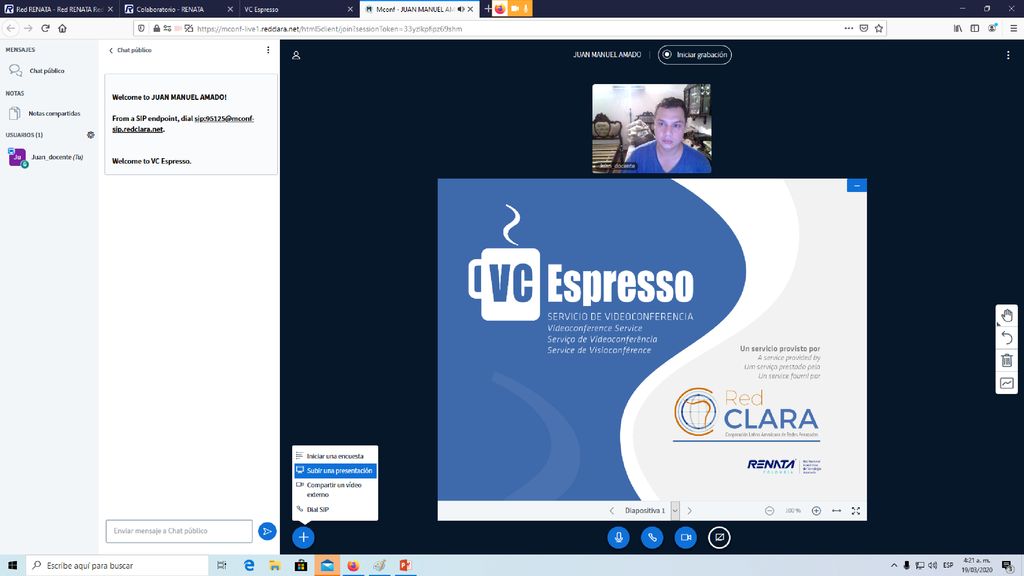Switch to the VC Espresso tab
Image resolution: width=1024 pixels, height=576 pixels.
click(297, 9)
